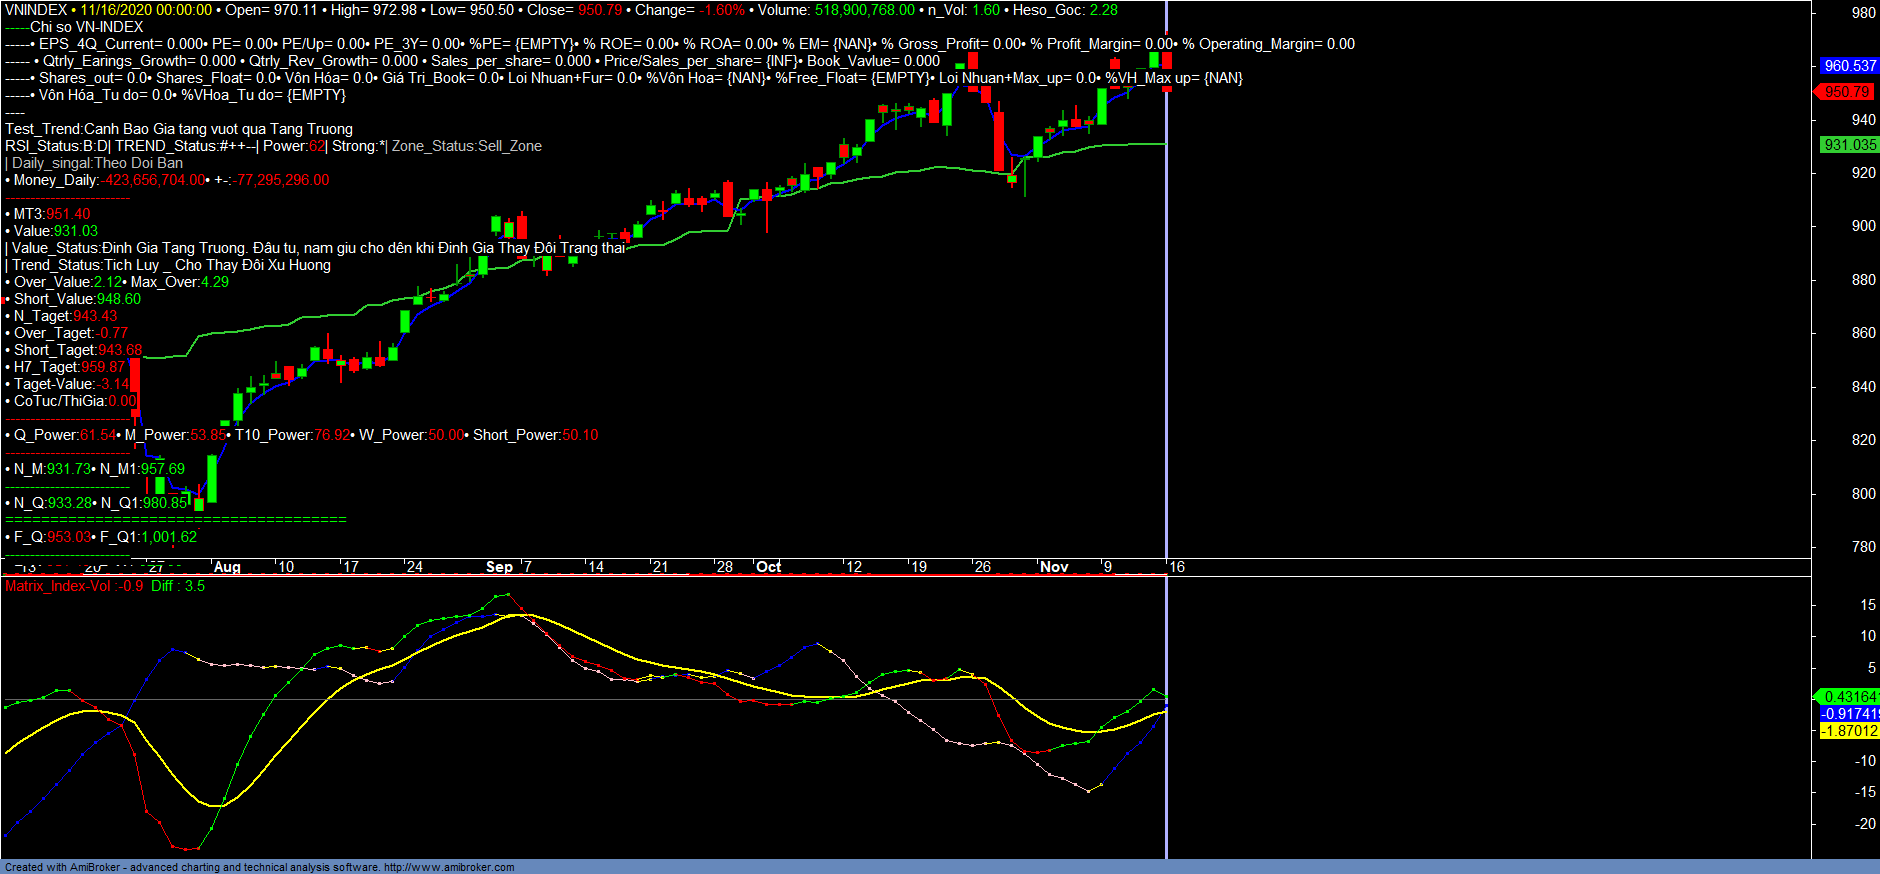Image resolution: width=1880 pixels, height=874 pixels.
Task: Click the blue 960.537 price label
Action: (x=1848, y=66)
